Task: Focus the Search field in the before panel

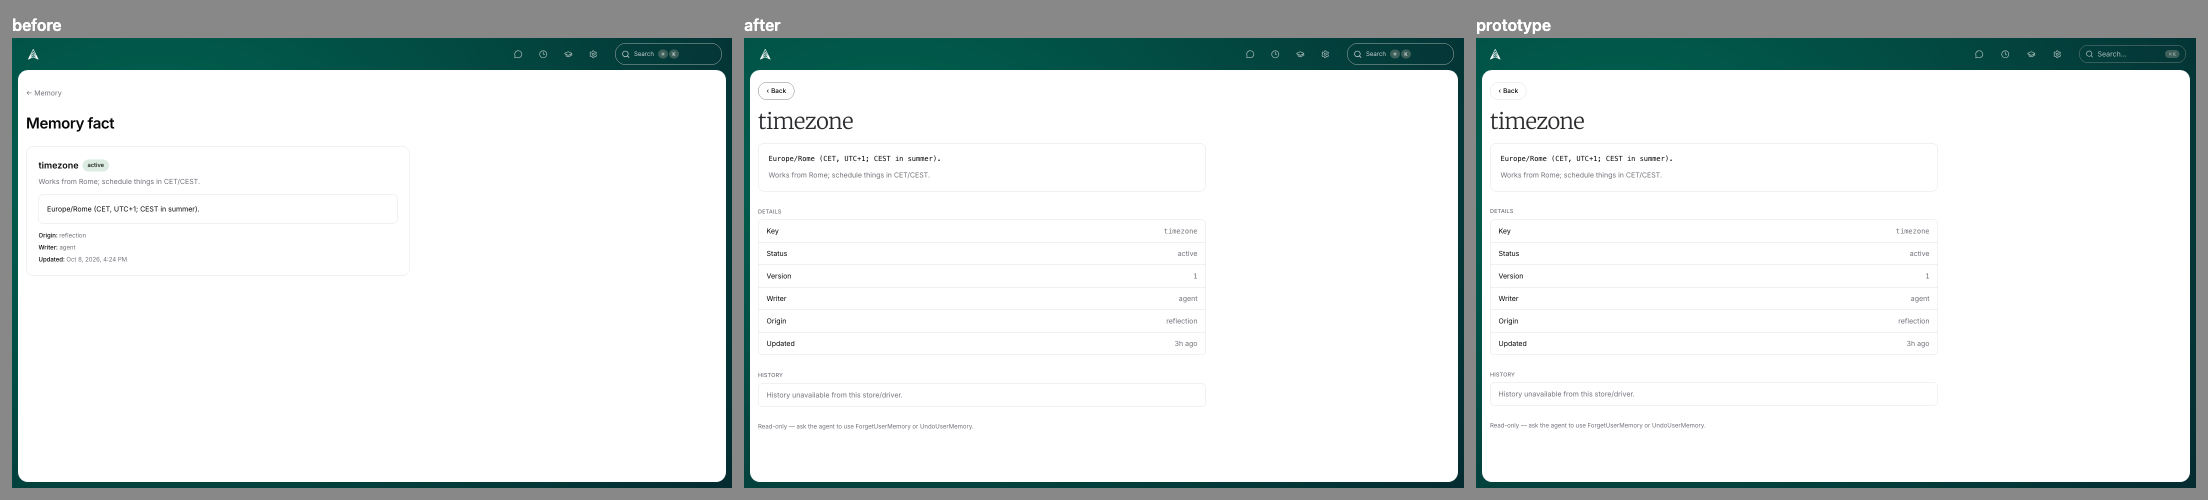Action: 668,54
